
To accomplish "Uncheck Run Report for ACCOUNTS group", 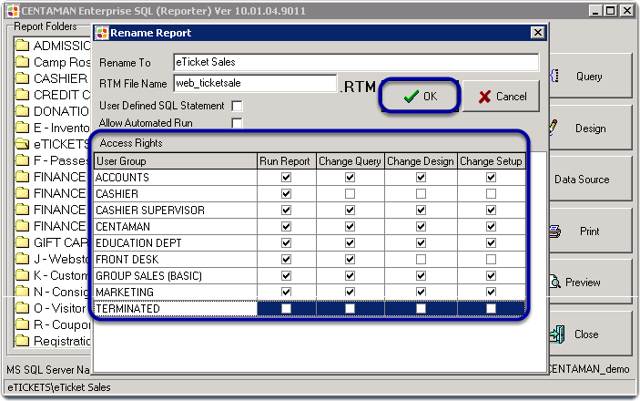I will click(x=286, y=177).
